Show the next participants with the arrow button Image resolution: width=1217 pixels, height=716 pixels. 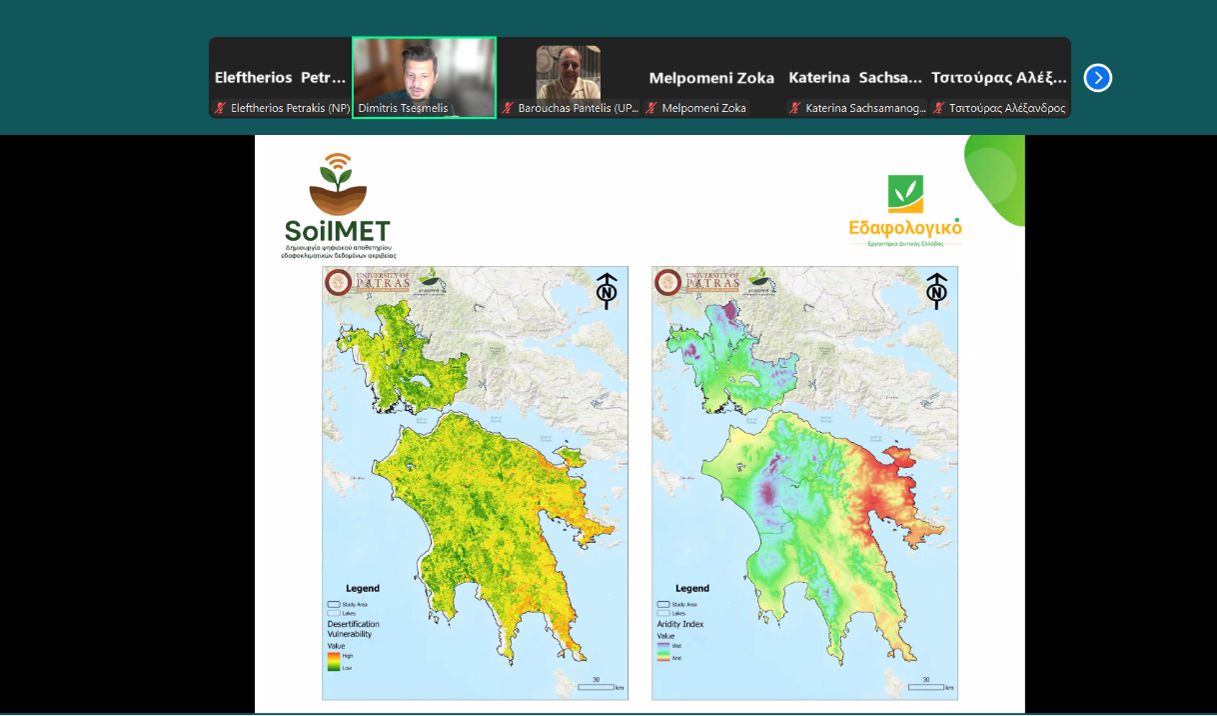point(1097,77)
